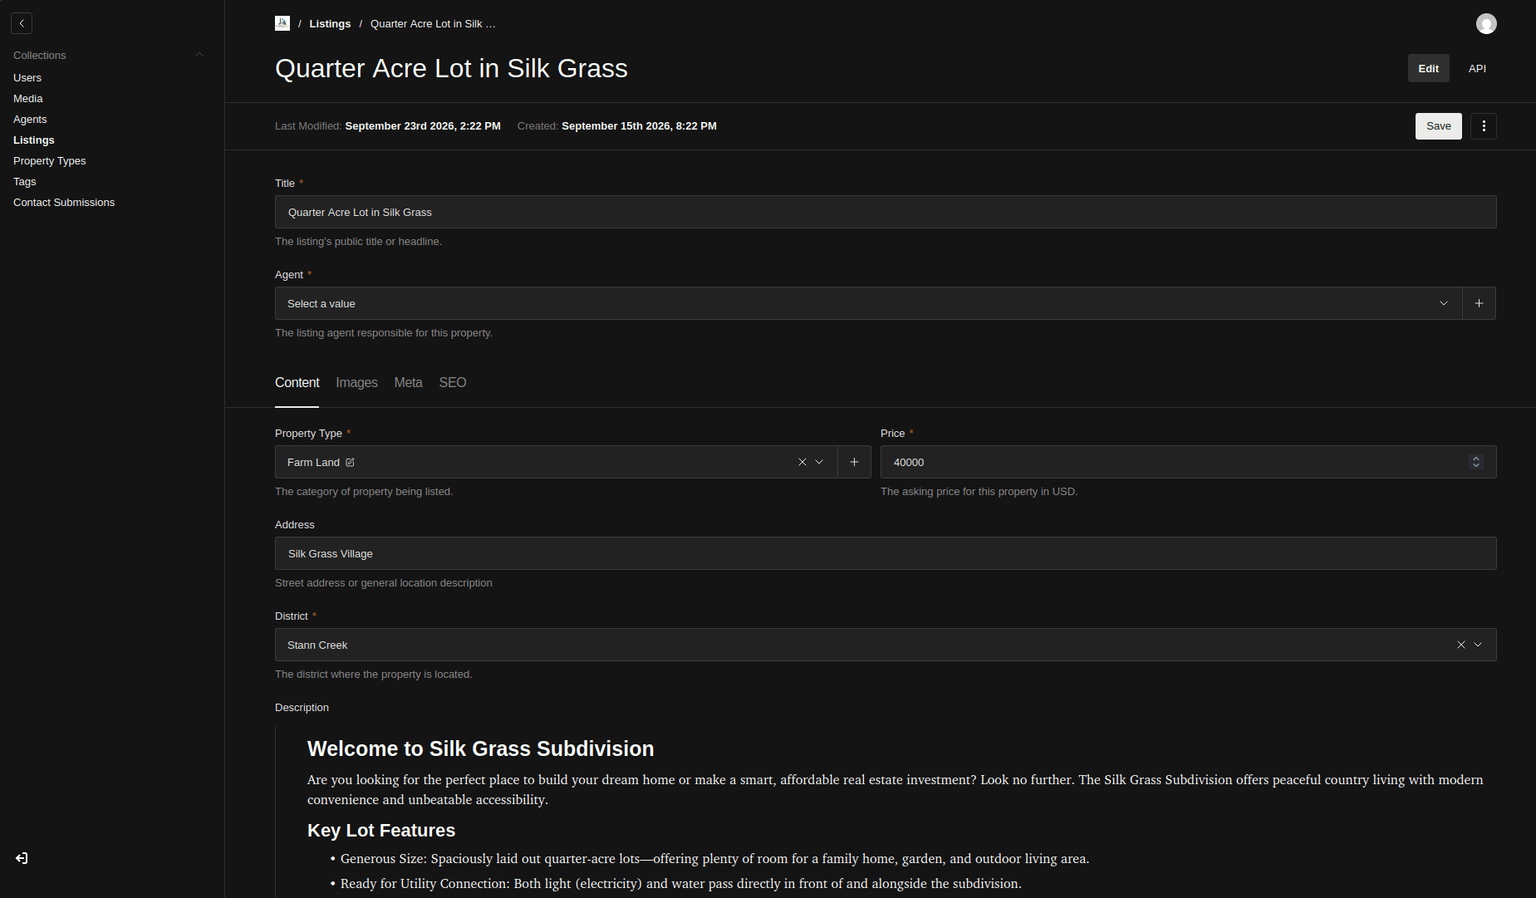
Task: Switch to the API view
Action: click(1477, 69)
